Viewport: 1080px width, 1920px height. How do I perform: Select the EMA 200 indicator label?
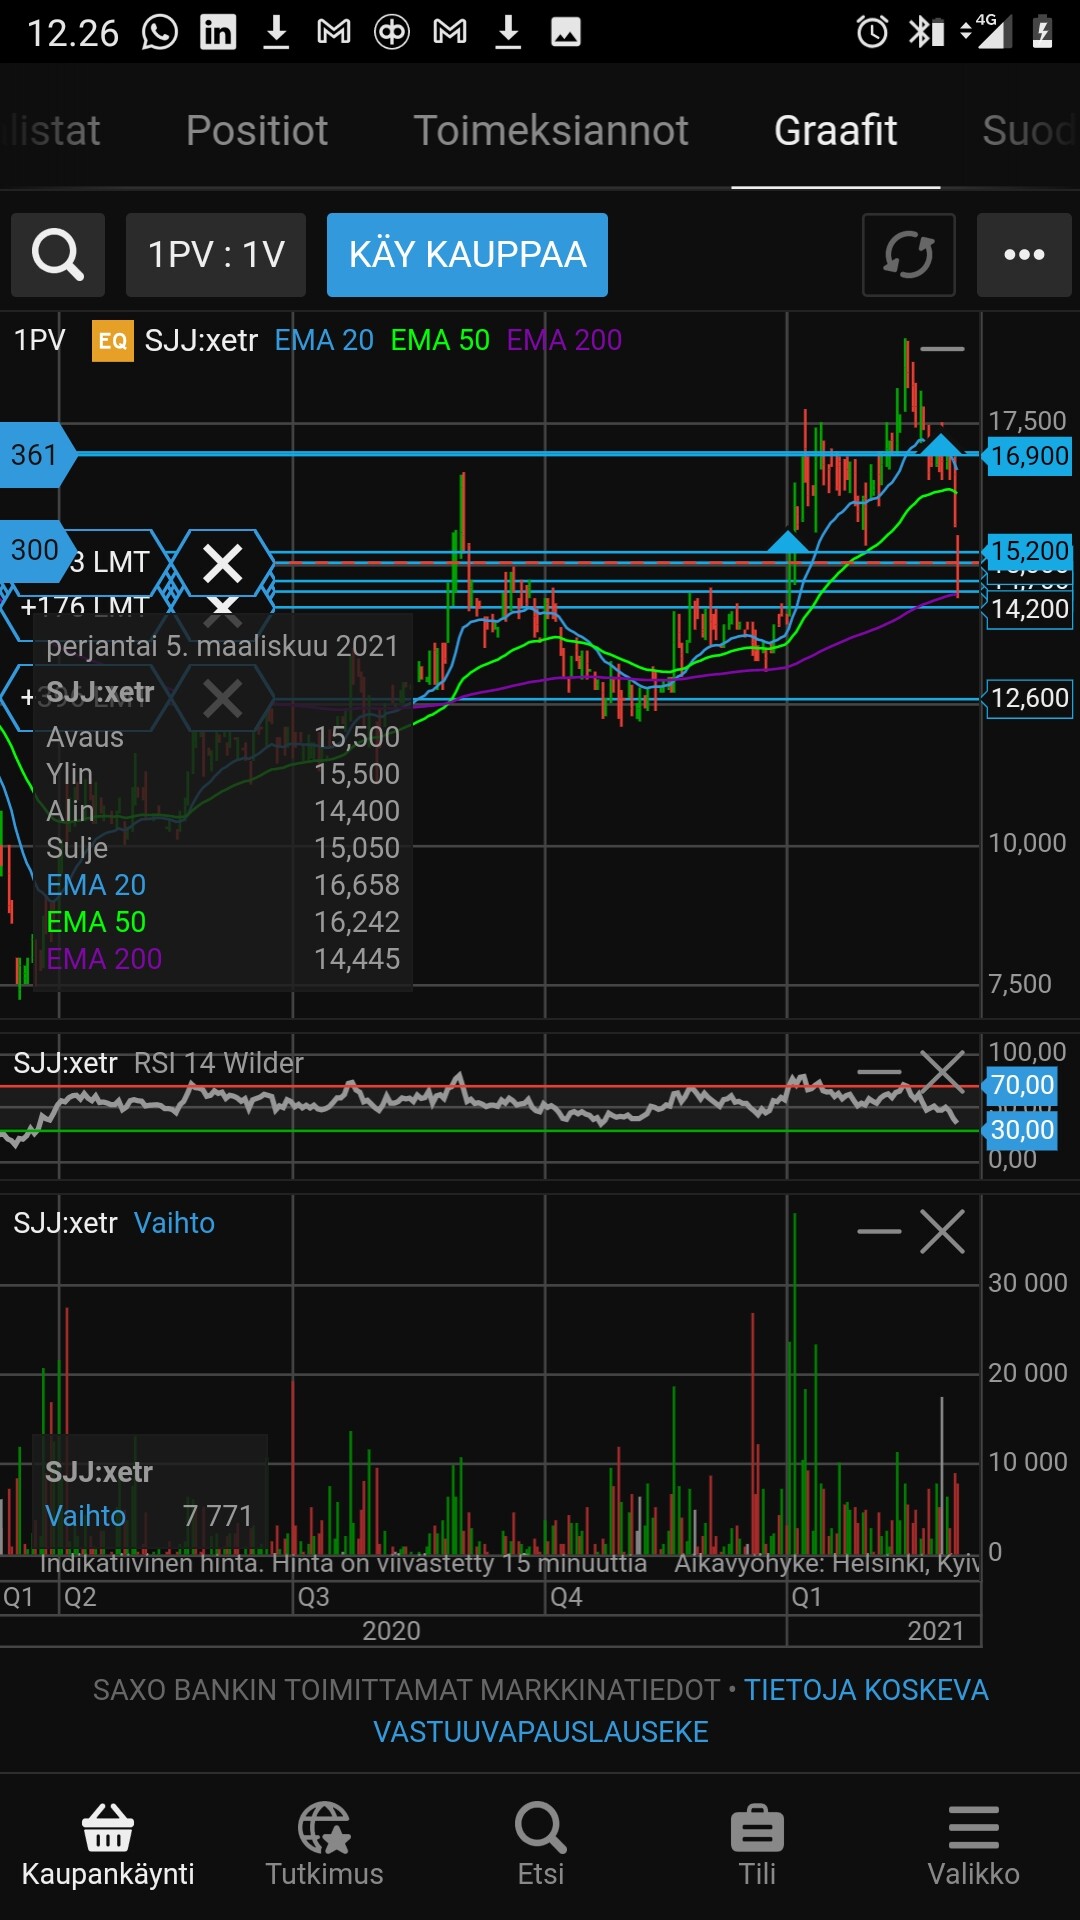564,340
